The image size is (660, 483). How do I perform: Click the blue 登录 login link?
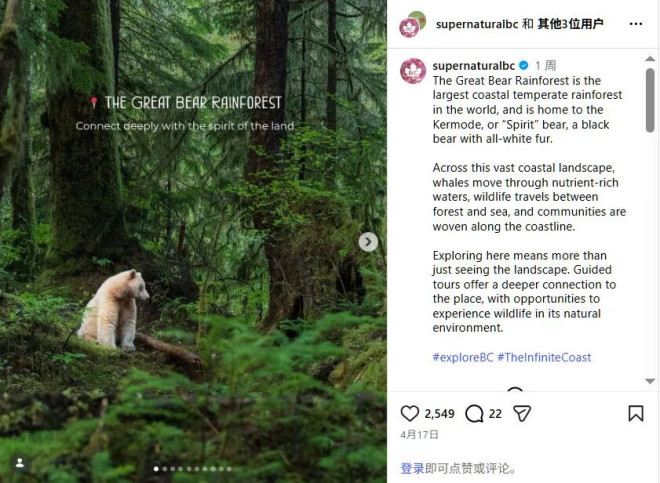(412, 468)
